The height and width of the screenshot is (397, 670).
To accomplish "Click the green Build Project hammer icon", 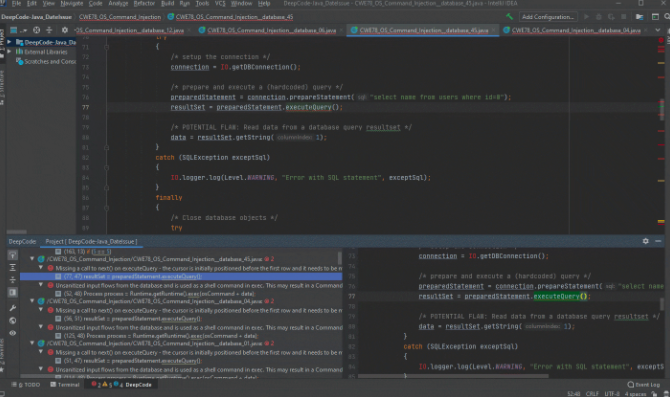I will click(509, 17).
